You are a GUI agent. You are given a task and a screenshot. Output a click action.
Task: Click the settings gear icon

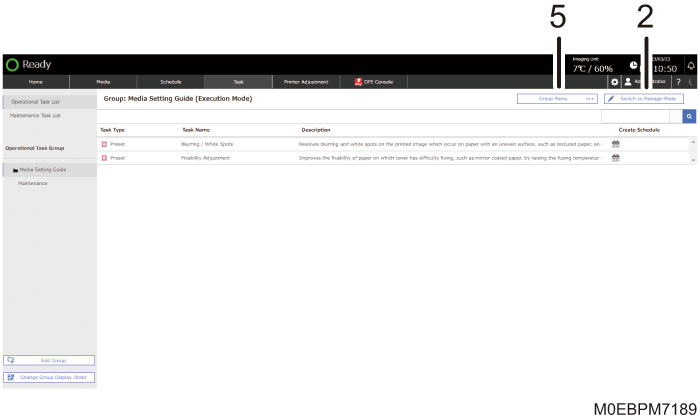tap(615, 81)
